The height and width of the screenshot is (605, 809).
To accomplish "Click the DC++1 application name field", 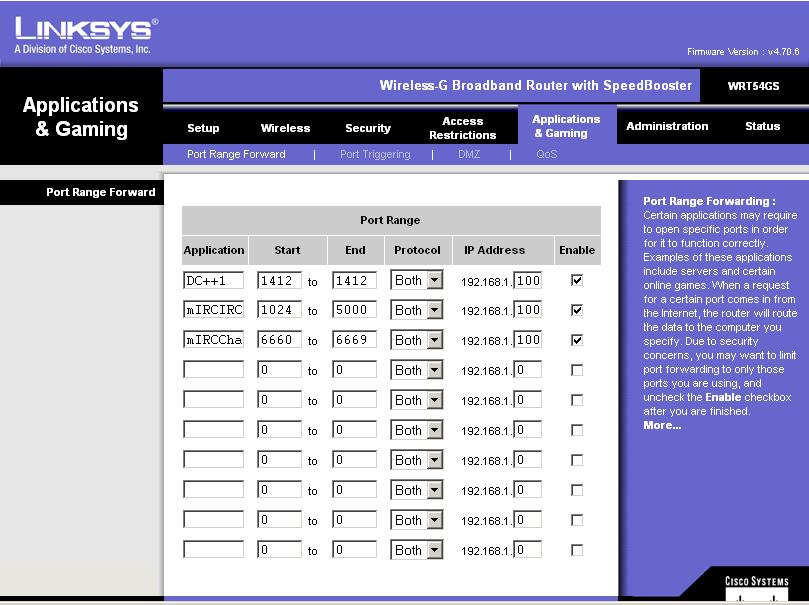I will coord(214,280).
